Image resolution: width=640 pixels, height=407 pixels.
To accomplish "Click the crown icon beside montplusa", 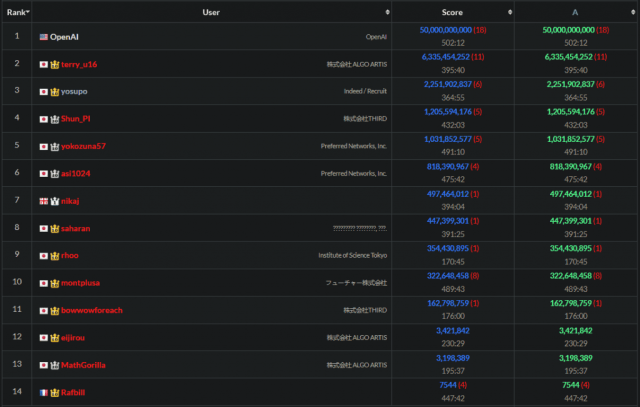I will 55,283.
